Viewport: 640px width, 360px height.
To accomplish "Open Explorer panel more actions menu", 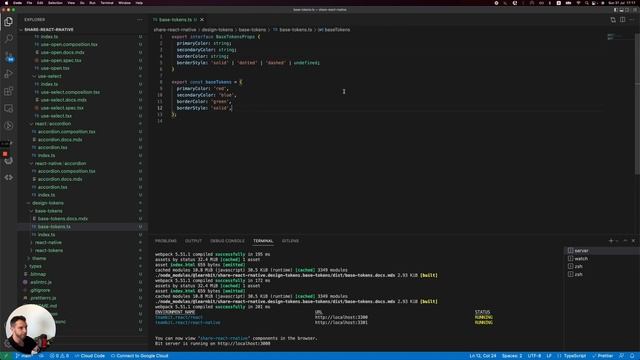I will (140, 20).
